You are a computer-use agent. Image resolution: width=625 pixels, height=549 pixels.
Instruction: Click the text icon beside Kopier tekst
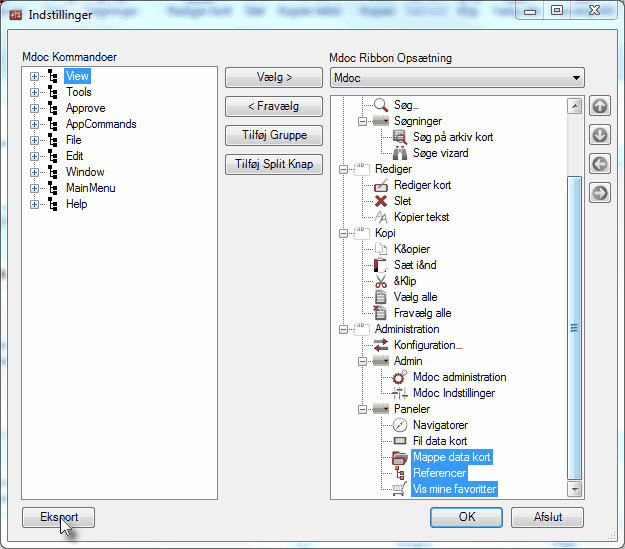[x=381, y=217]
